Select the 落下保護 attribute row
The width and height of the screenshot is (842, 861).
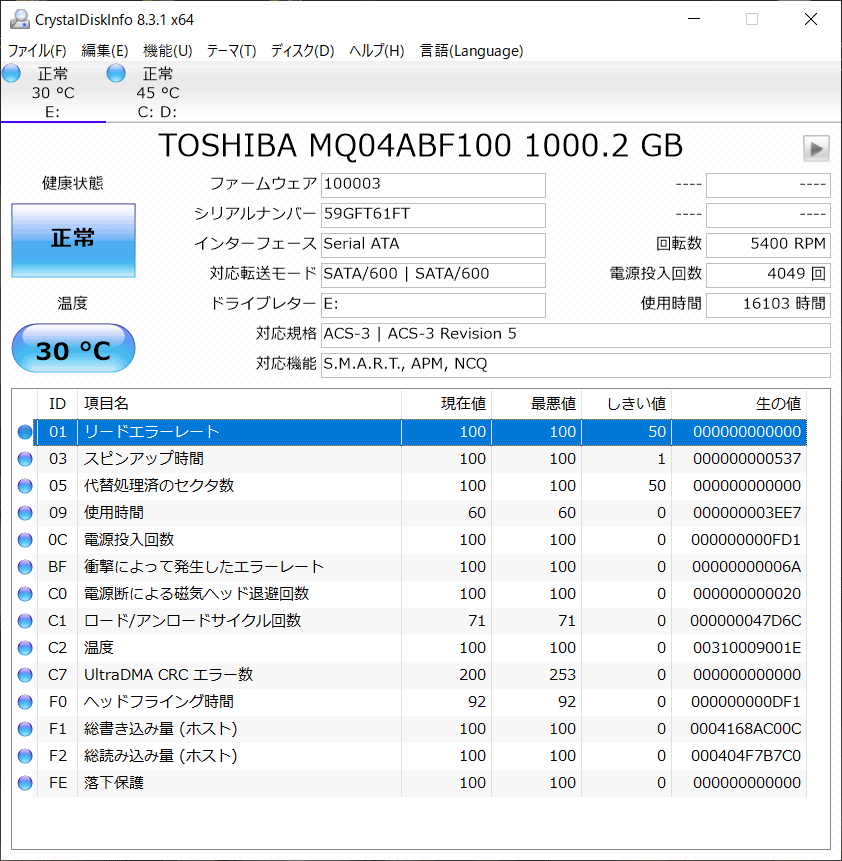coord(420,782)
